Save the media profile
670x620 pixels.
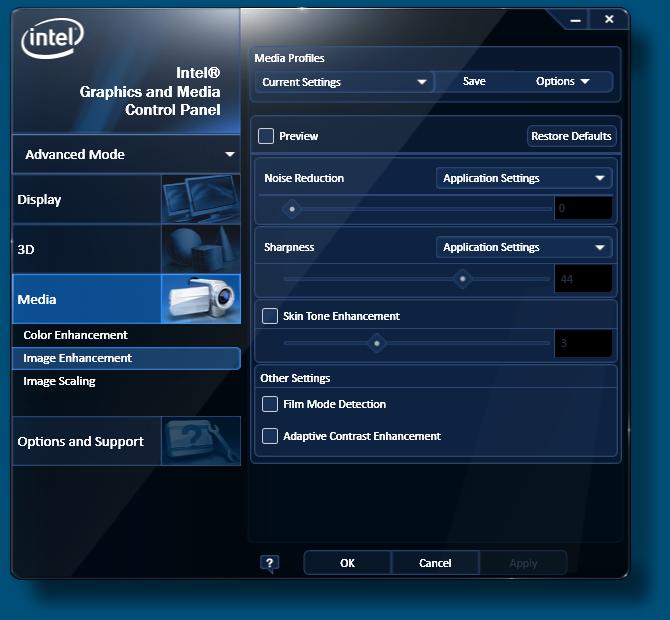click(x=474, y=82)
